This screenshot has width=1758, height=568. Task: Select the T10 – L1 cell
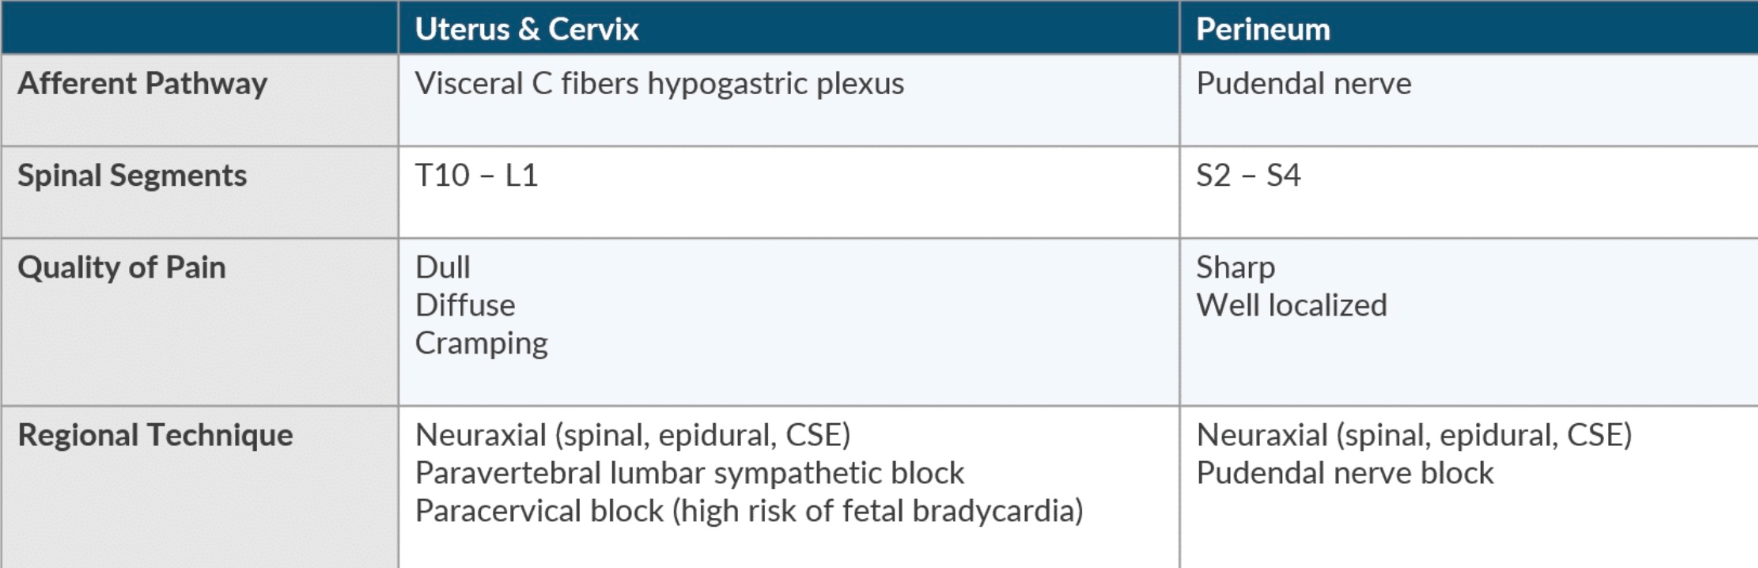point(476,175)
